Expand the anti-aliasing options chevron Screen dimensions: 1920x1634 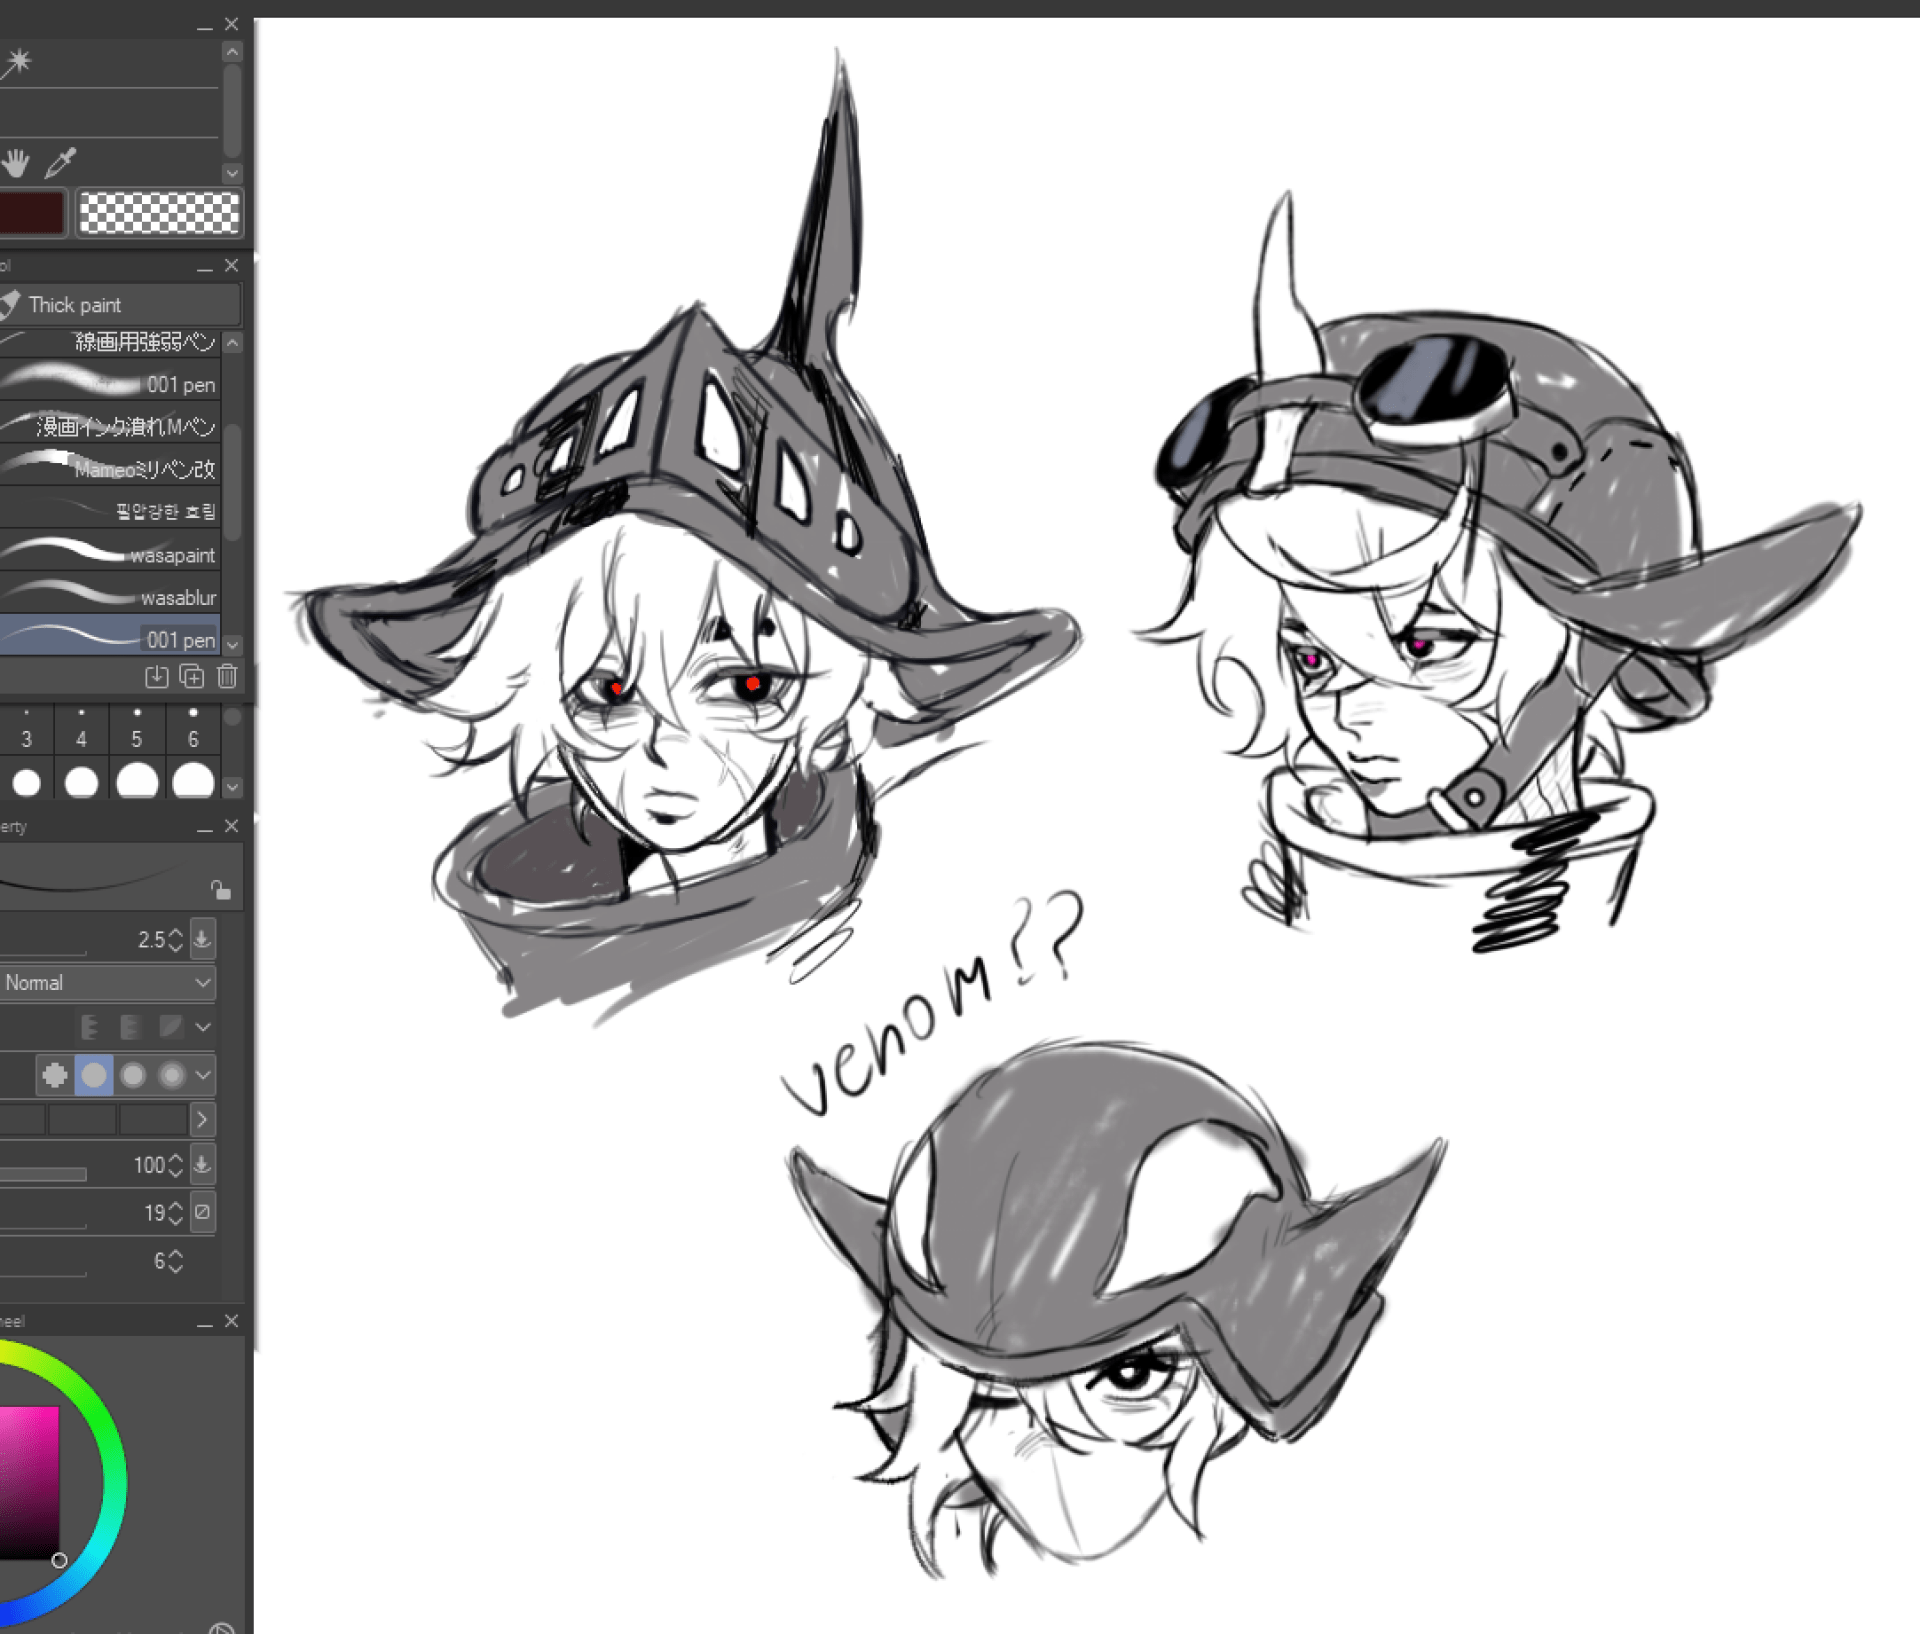click(203, 1075)
